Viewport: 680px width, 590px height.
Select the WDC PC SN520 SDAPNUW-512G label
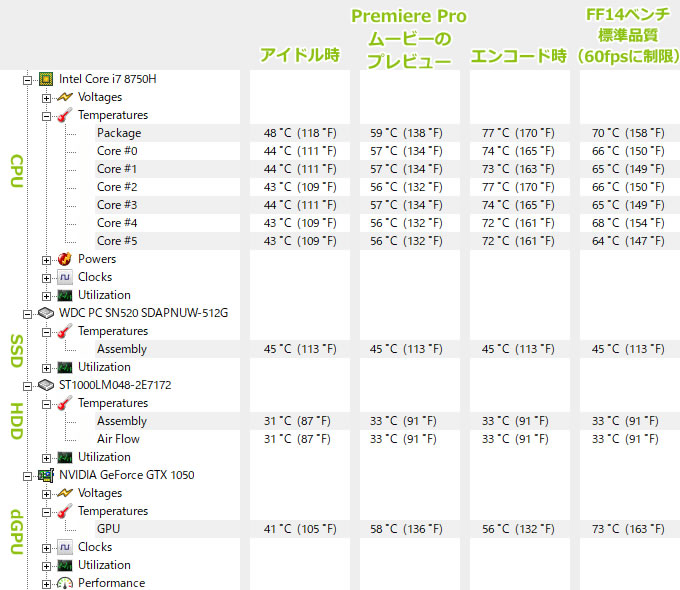point(144,313)
